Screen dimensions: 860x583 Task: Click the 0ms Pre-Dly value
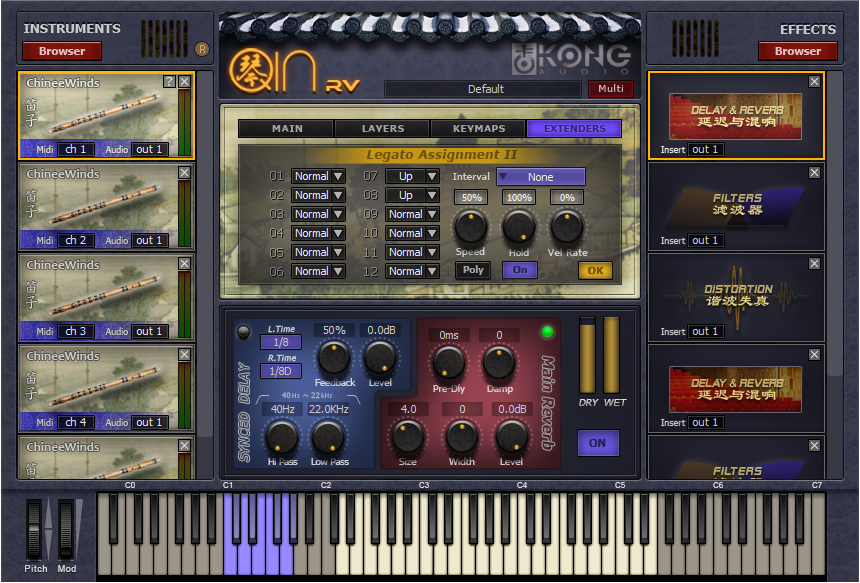tap(449, 335)
